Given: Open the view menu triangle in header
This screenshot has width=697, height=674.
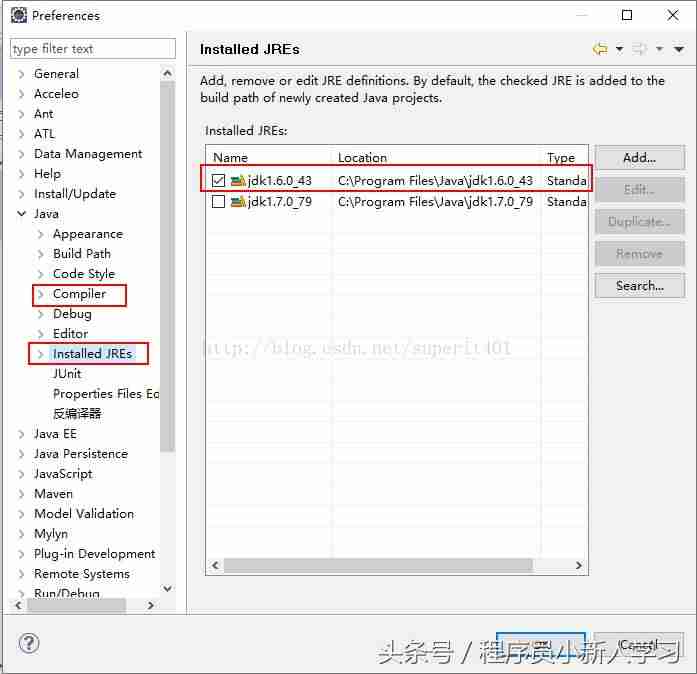Looking at the screenshot, I should pyautogui.click(x=679, y=49).
